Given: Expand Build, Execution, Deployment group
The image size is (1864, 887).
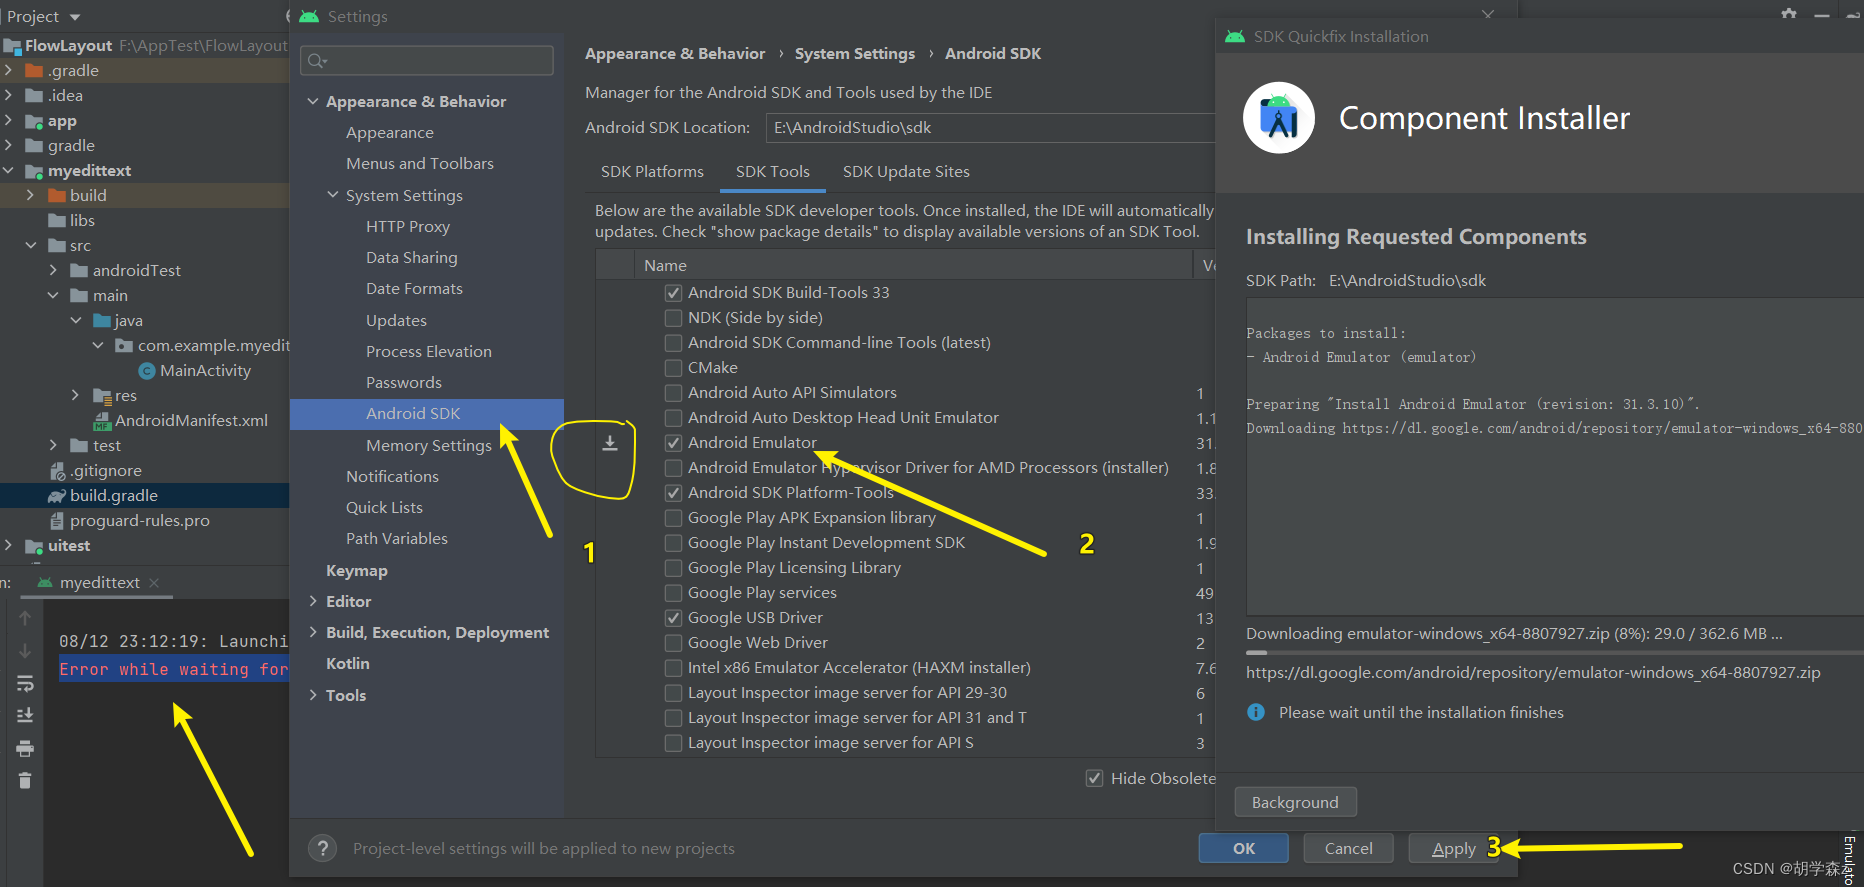Looking at the screenshot, I should 313,632.
